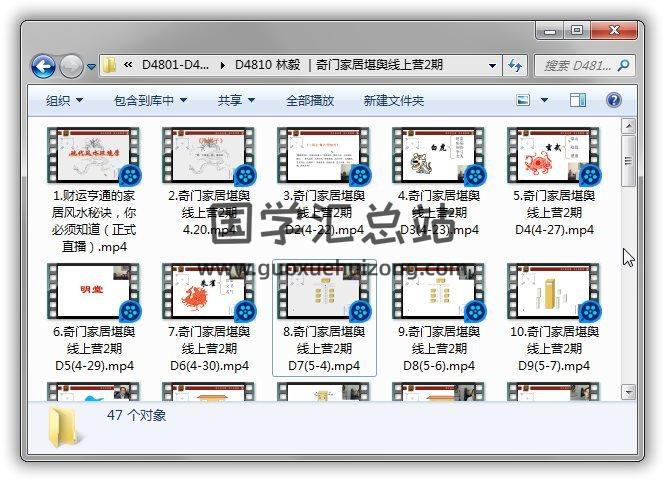Image resolution: width=665 pixels, height=482 pixels.
Task: Click the Back navigation arrow button
Action: (x=43, y=66)
